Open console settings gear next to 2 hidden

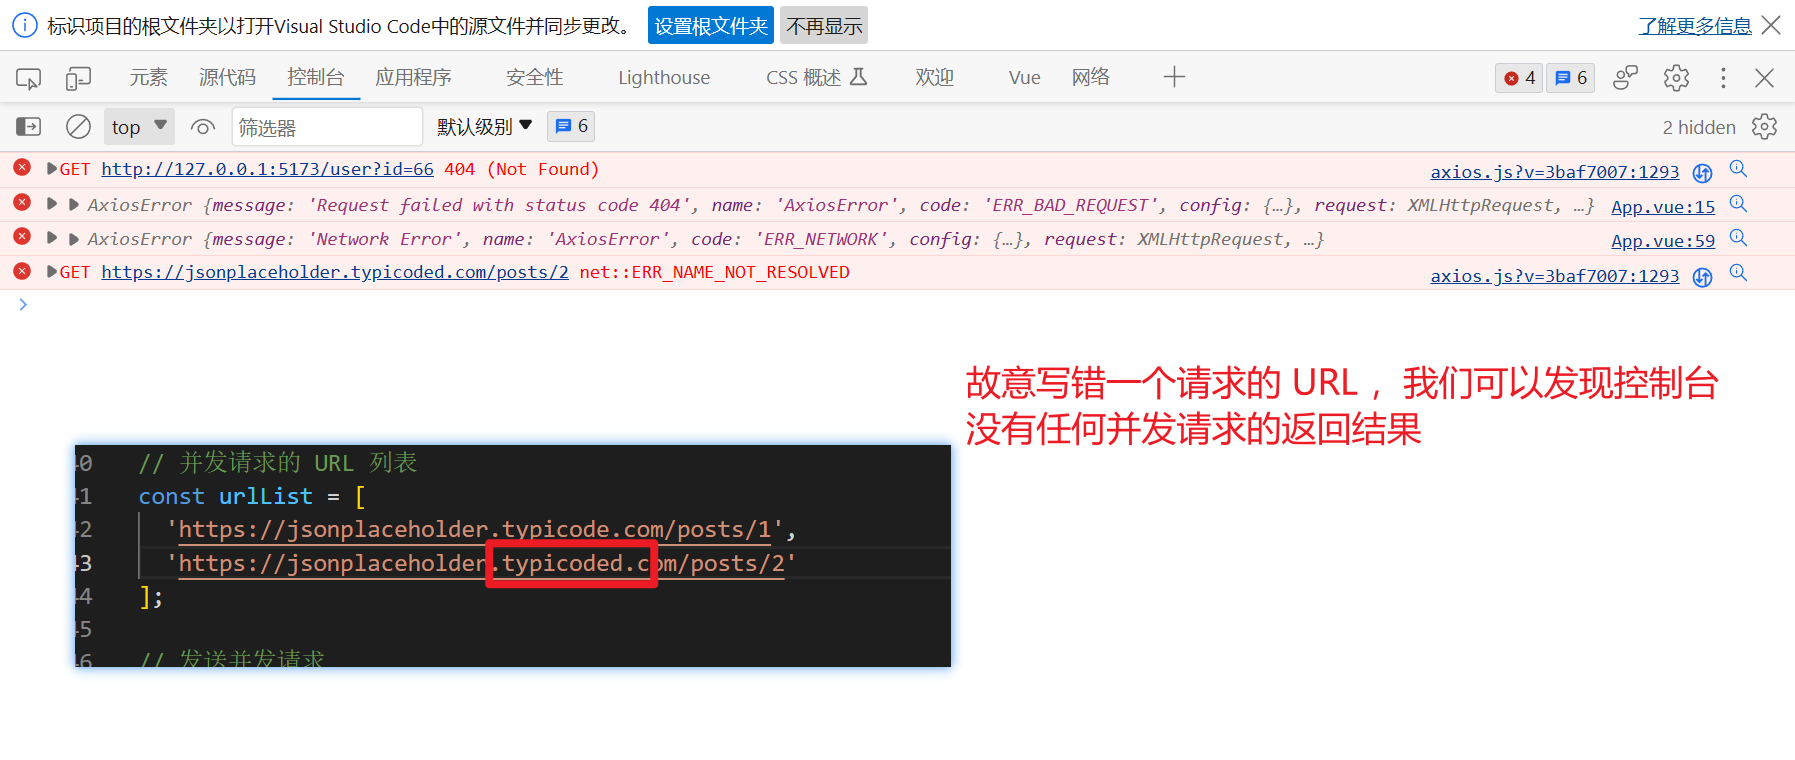(1764, 127)
